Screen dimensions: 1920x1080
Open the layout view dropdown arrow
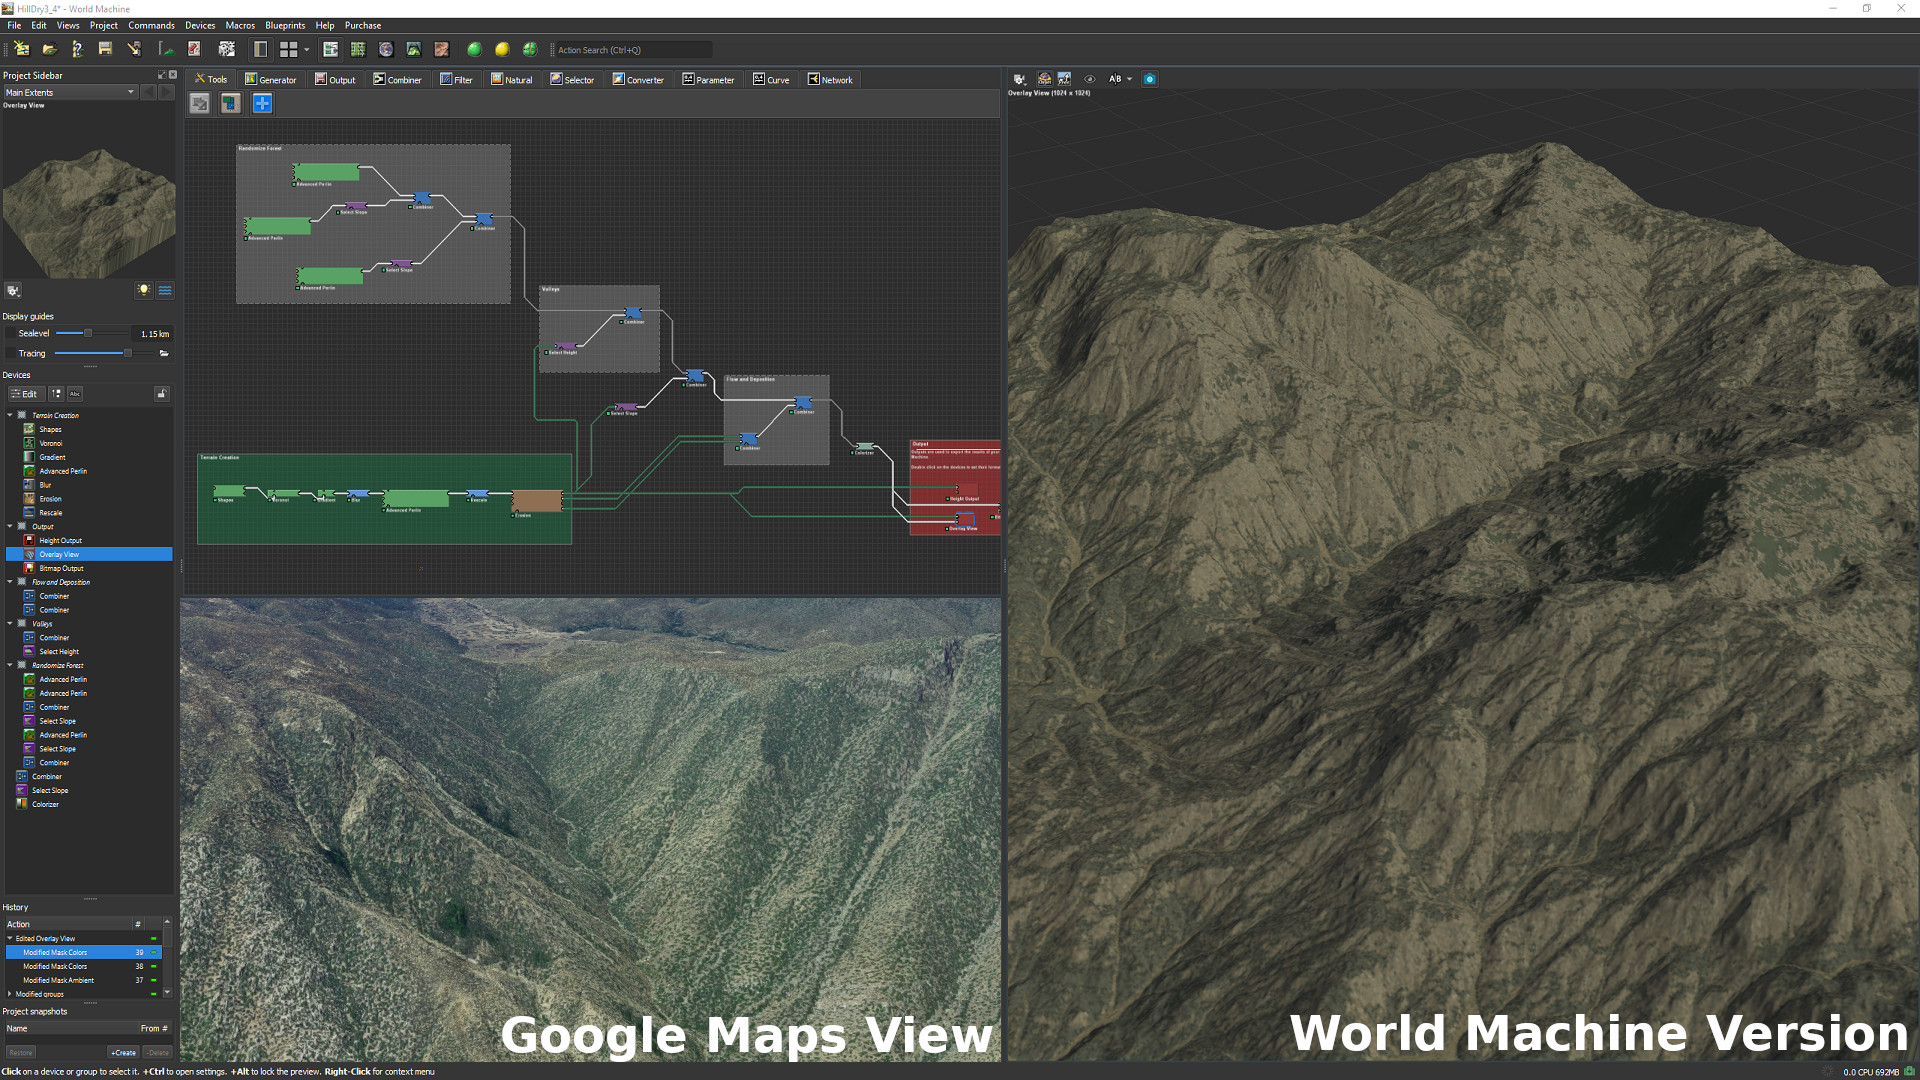(x=306, y=49)
